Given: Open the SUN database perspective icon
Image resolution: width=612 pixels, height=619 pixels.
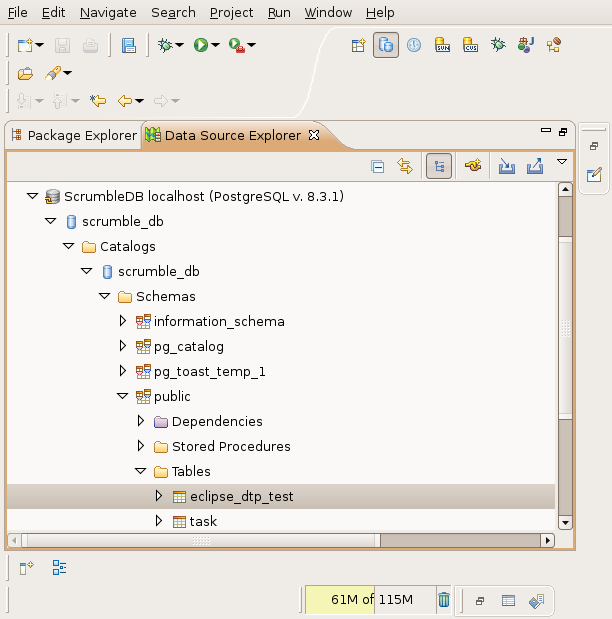Looking at the screenshot, I should coord(442,45).
